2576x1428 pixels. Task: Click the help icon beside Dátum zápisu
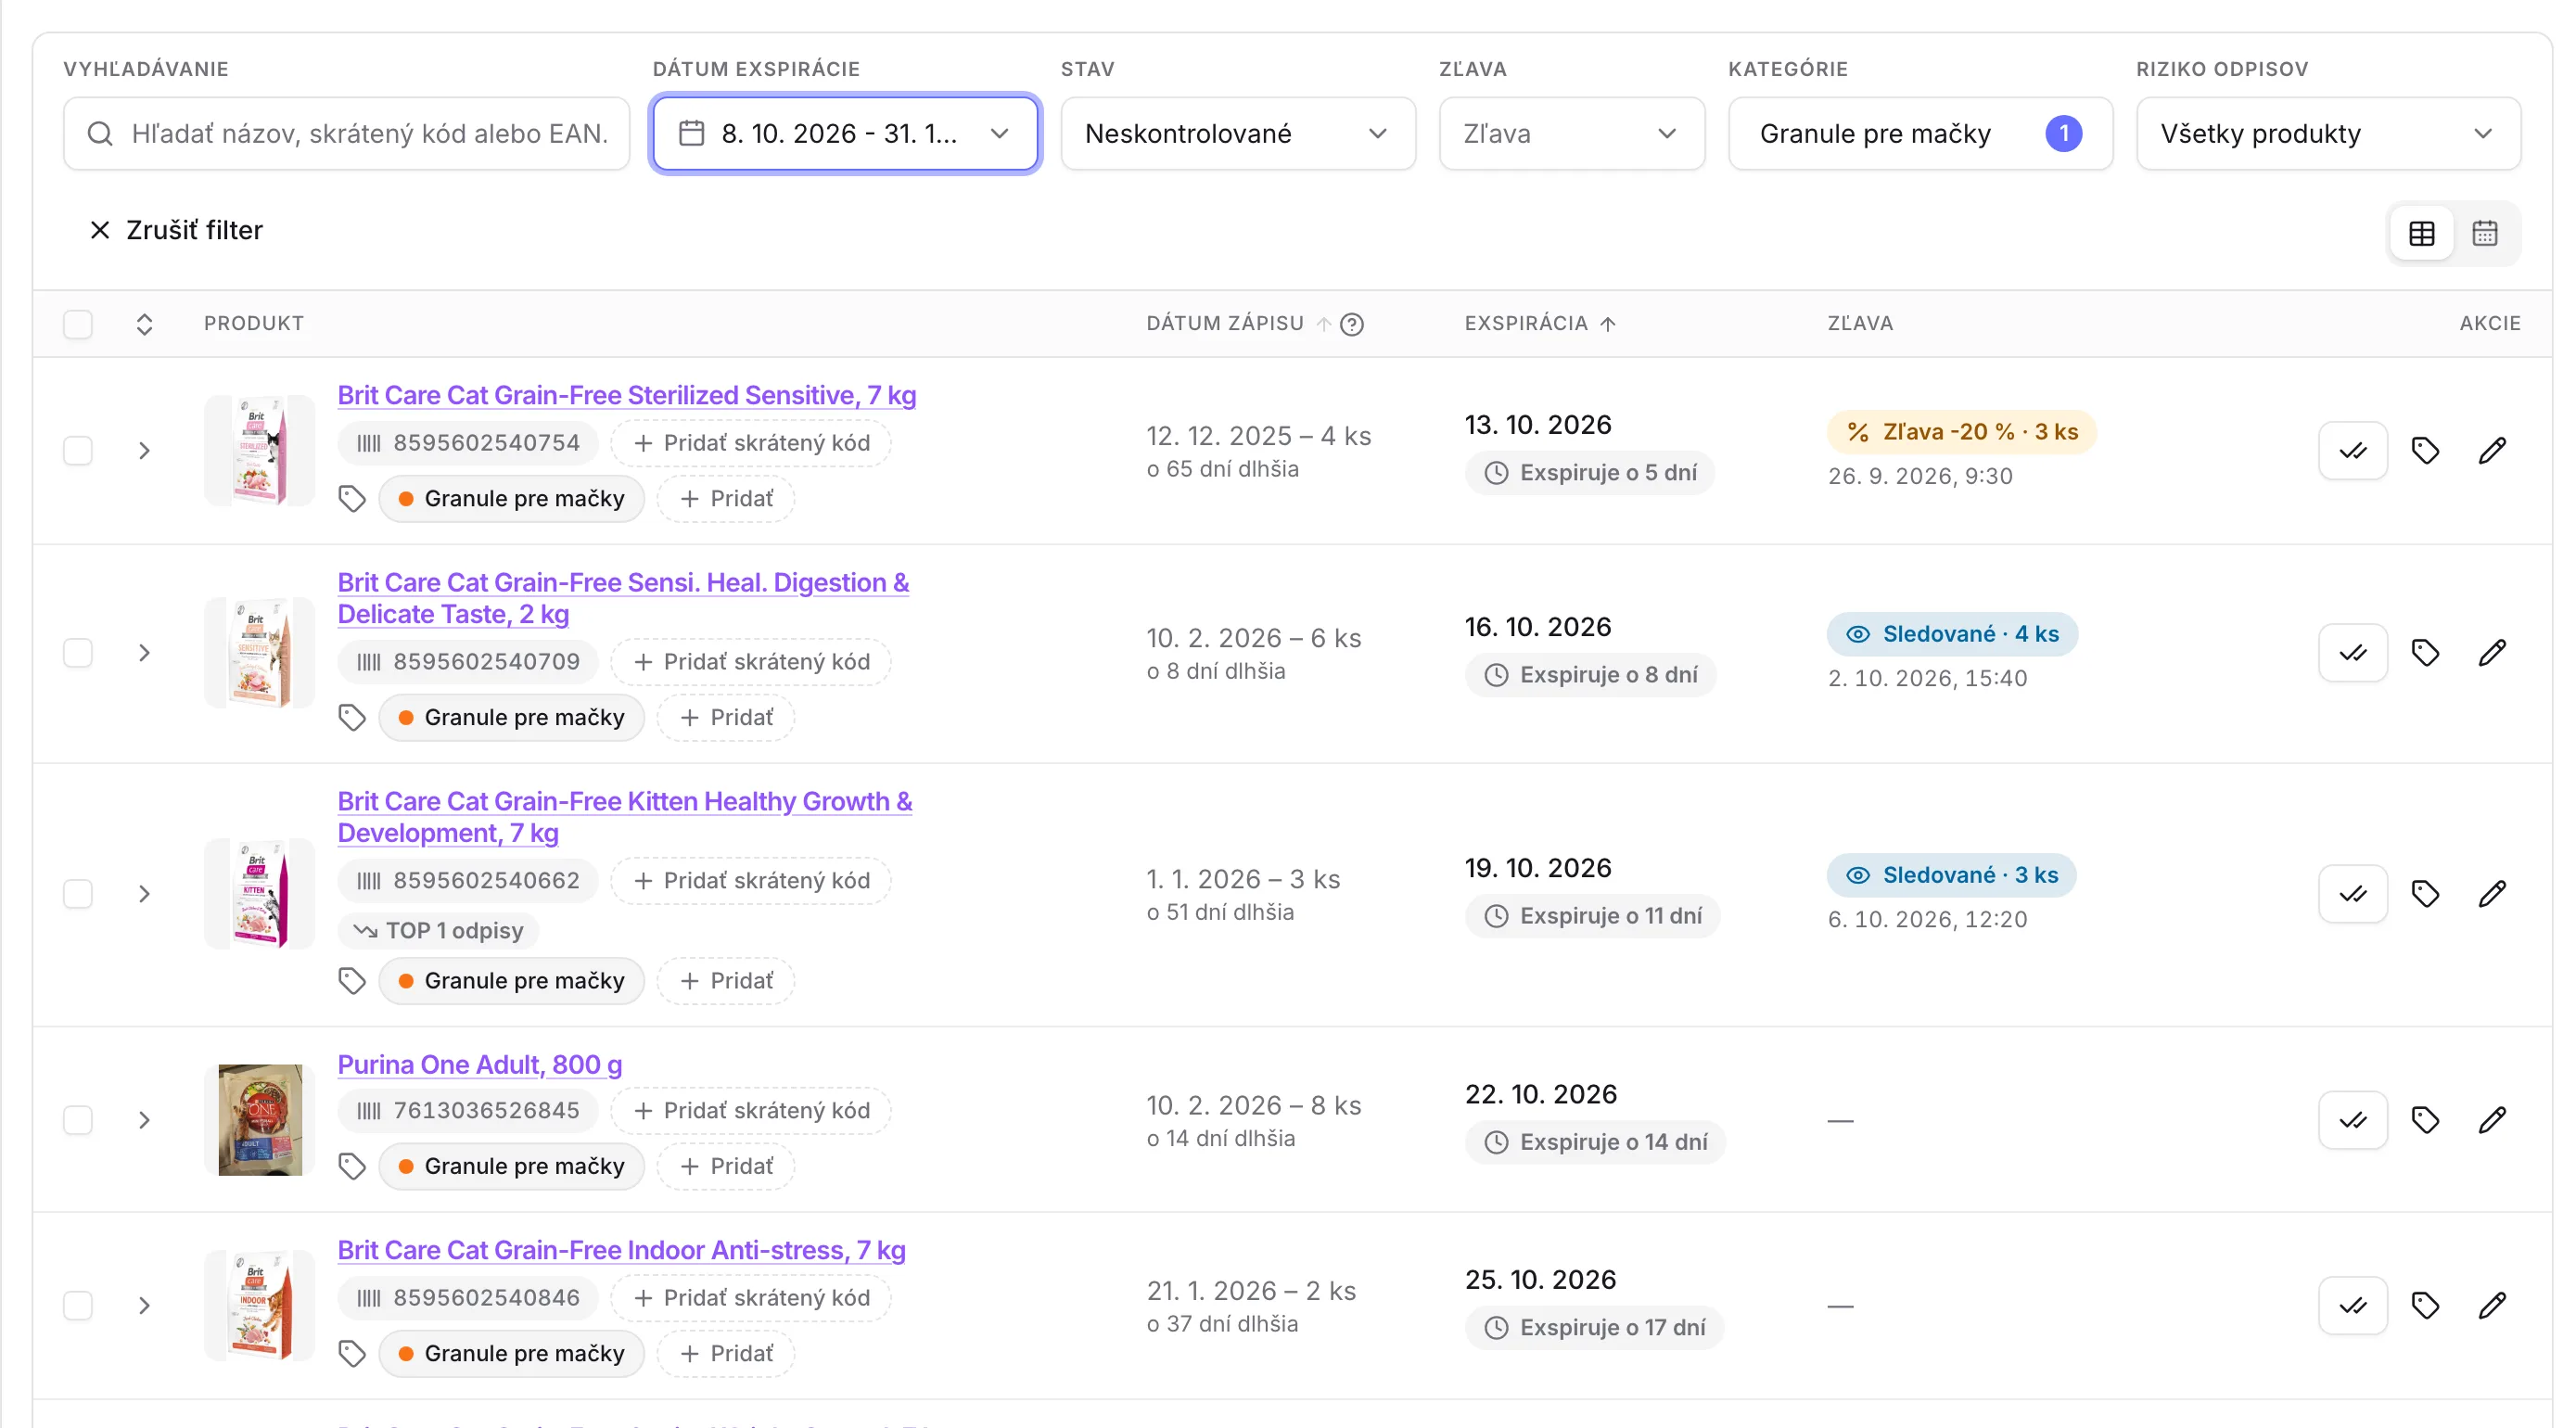tap(1352, 324)
